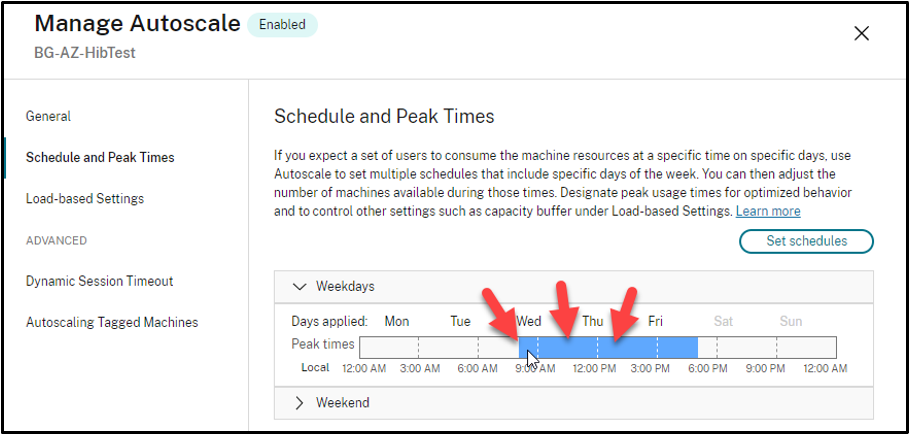Open the General settings page

point(48,117)
